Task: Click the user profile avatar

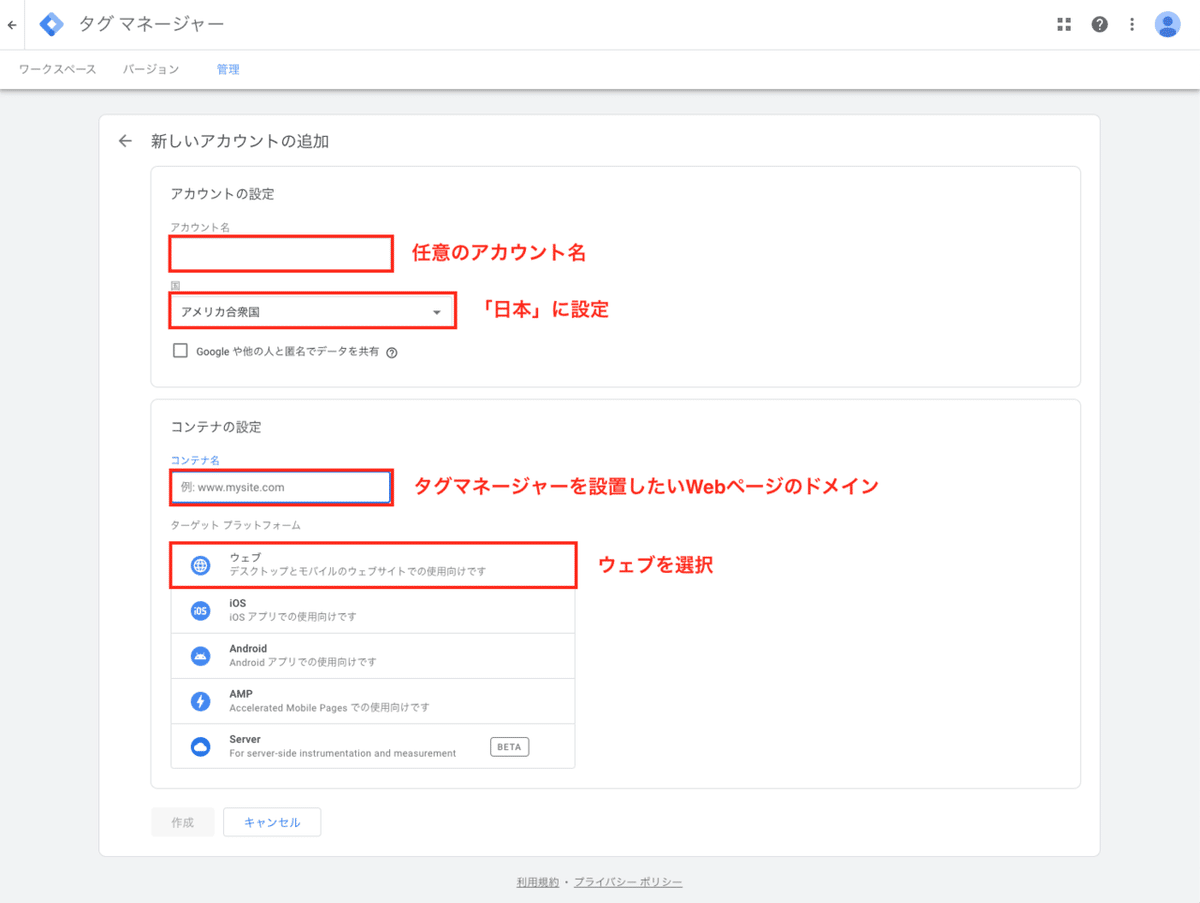Action: pos(1167,23)
